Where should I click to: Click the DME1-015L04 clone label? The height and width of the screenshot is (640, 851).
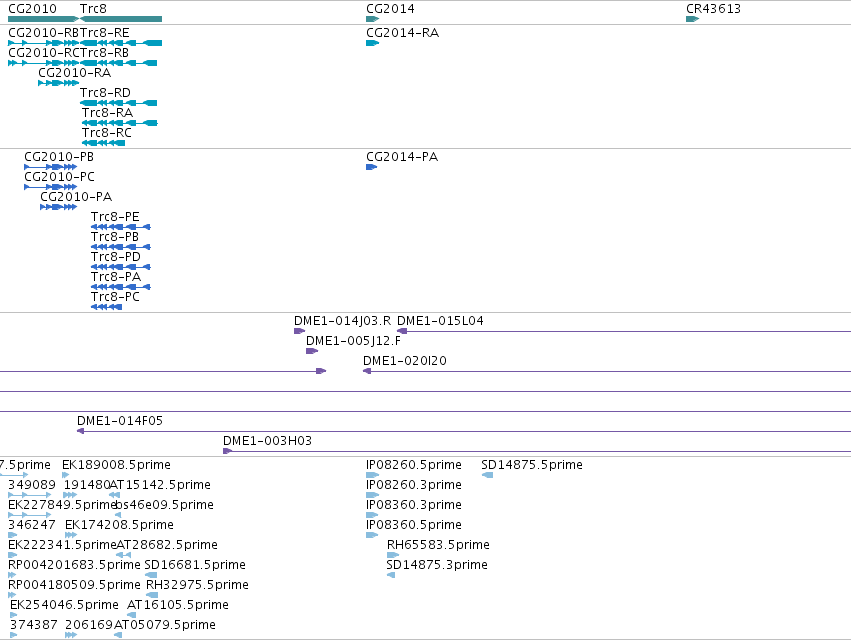(440, 321)
